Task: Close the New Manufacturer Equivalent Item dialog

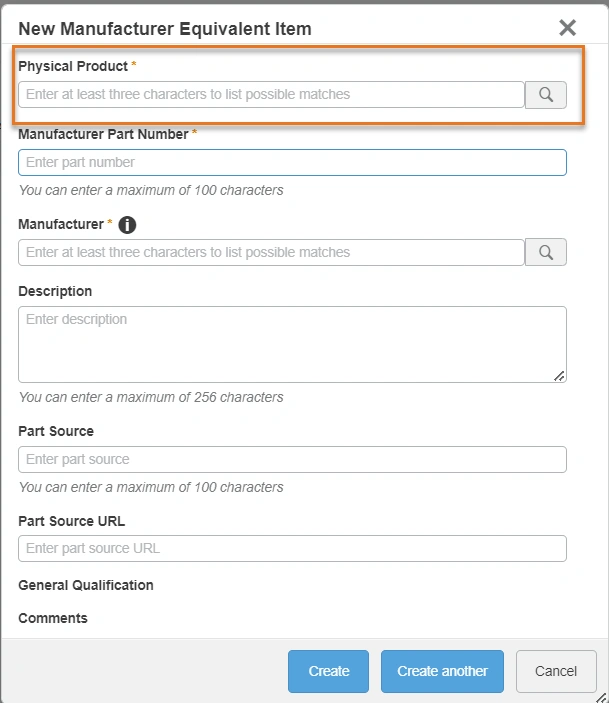Action: coord(568,28)
